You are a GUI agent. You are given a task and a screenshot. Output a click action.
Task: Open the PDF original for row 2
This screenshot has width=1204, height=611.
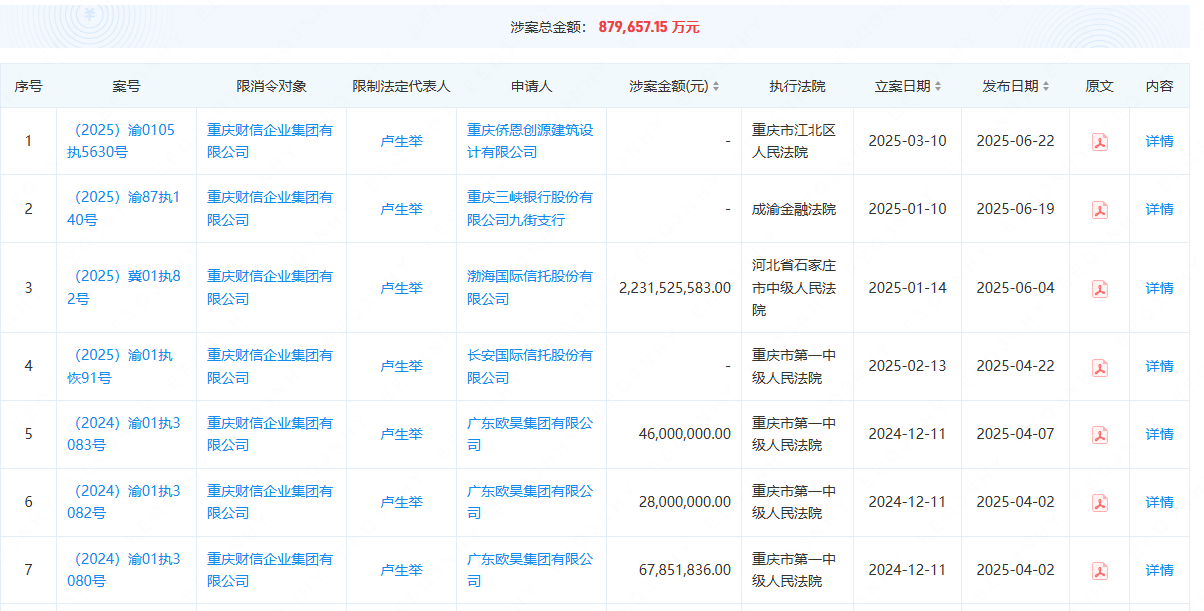click(1099, 210)
